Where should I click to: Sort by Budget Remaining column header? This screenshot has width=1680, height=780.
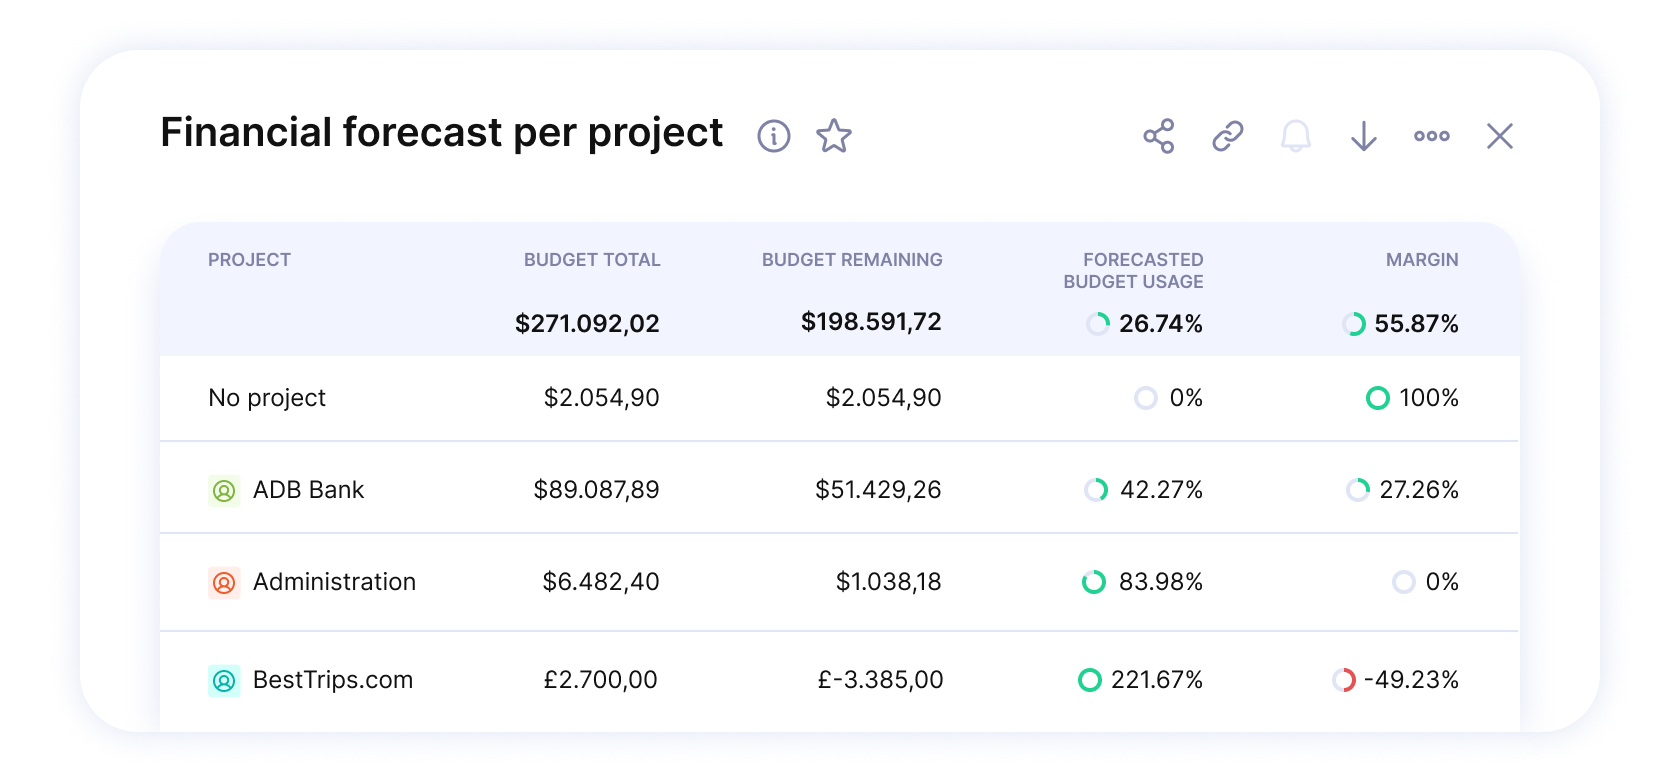pos(851,260)
